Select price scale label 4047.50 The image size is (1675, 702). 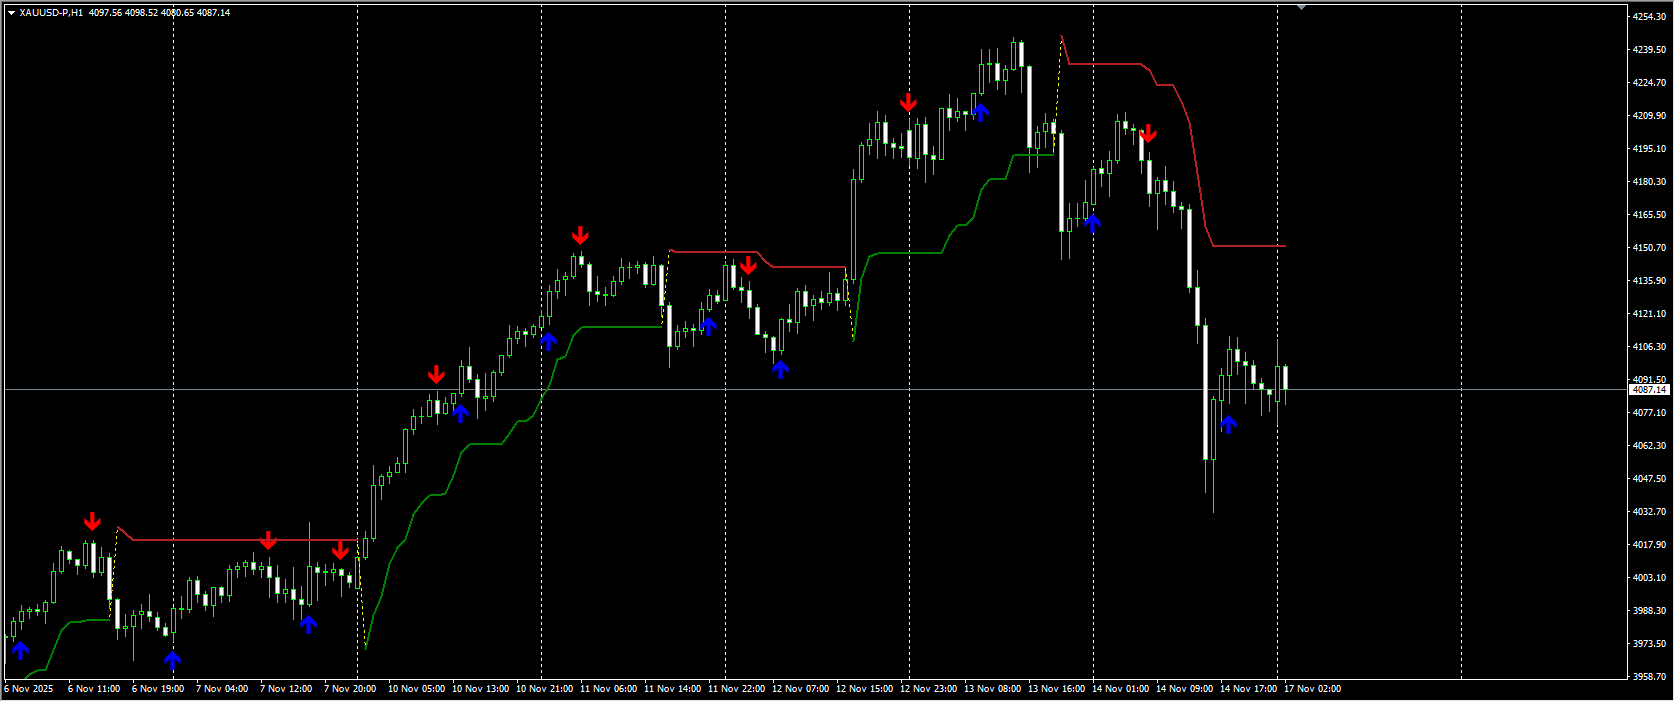coord(1650,479)
